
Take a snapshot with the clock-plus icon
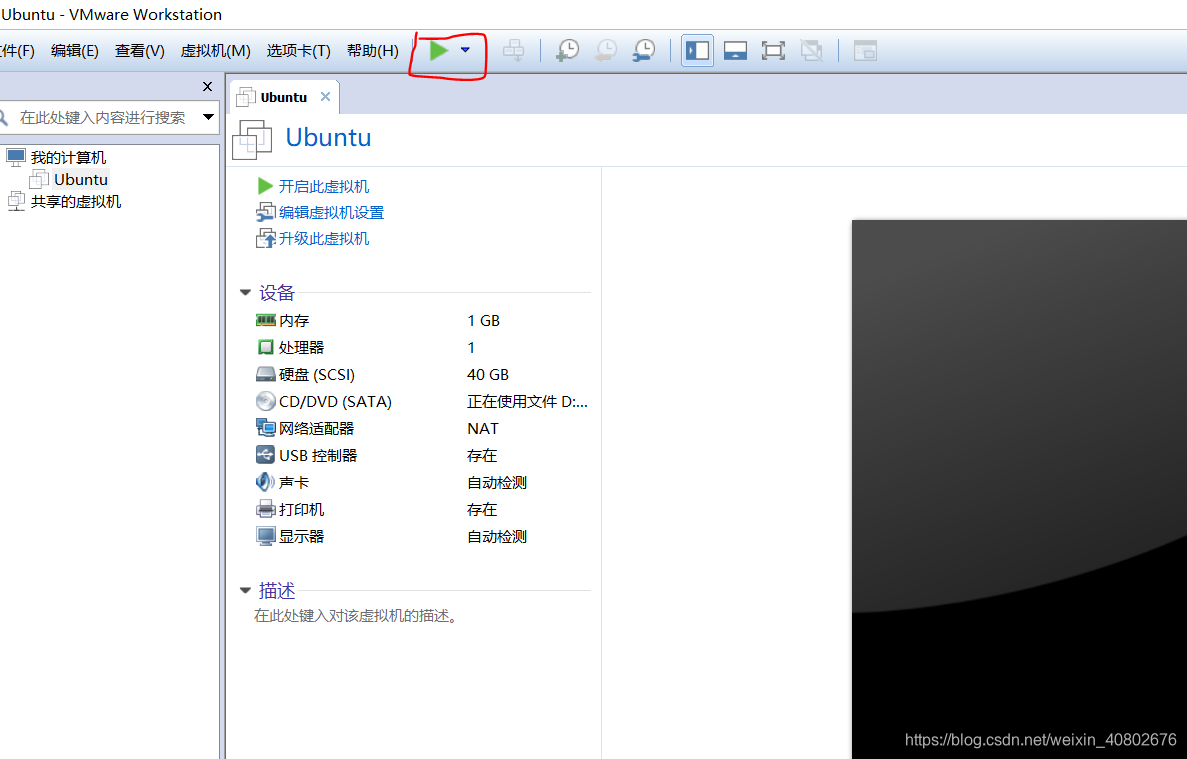(567, 51)
